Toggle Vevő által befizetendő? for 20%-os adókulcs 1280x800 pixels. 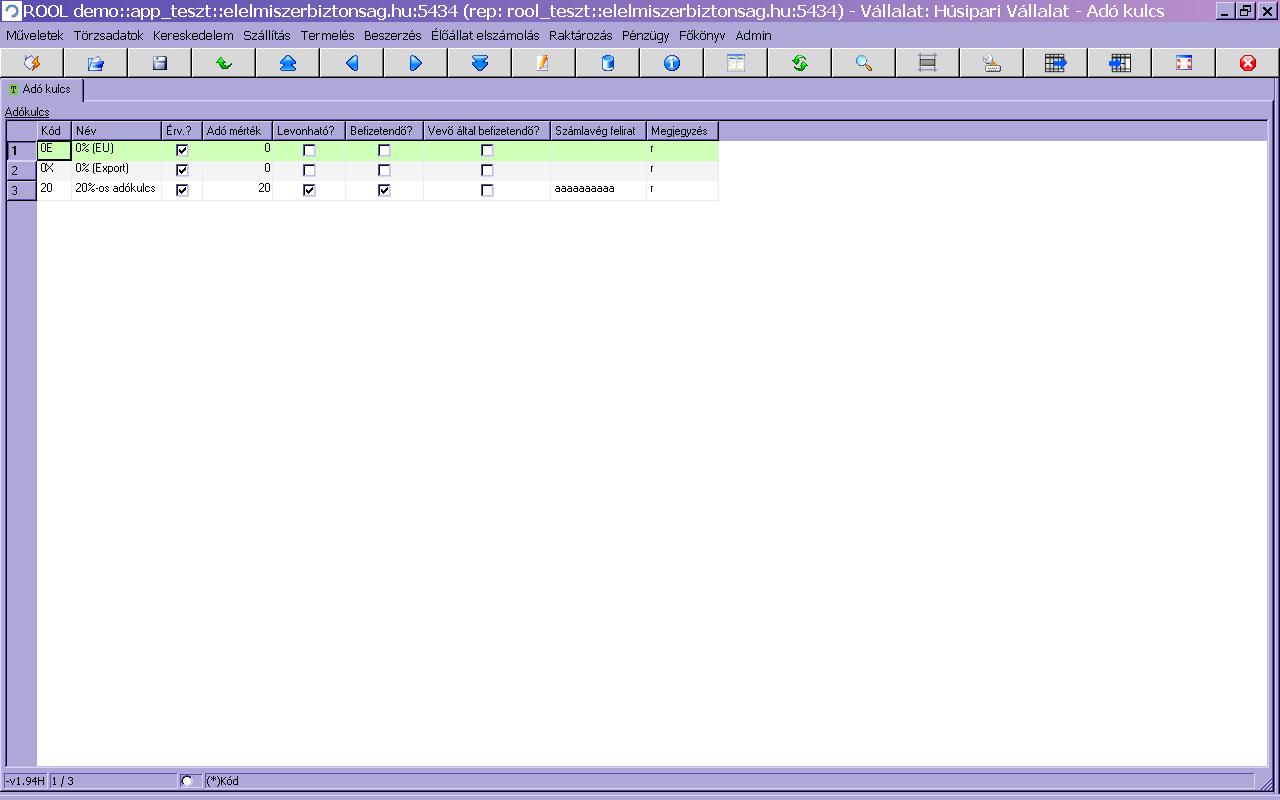click(487, 190)
